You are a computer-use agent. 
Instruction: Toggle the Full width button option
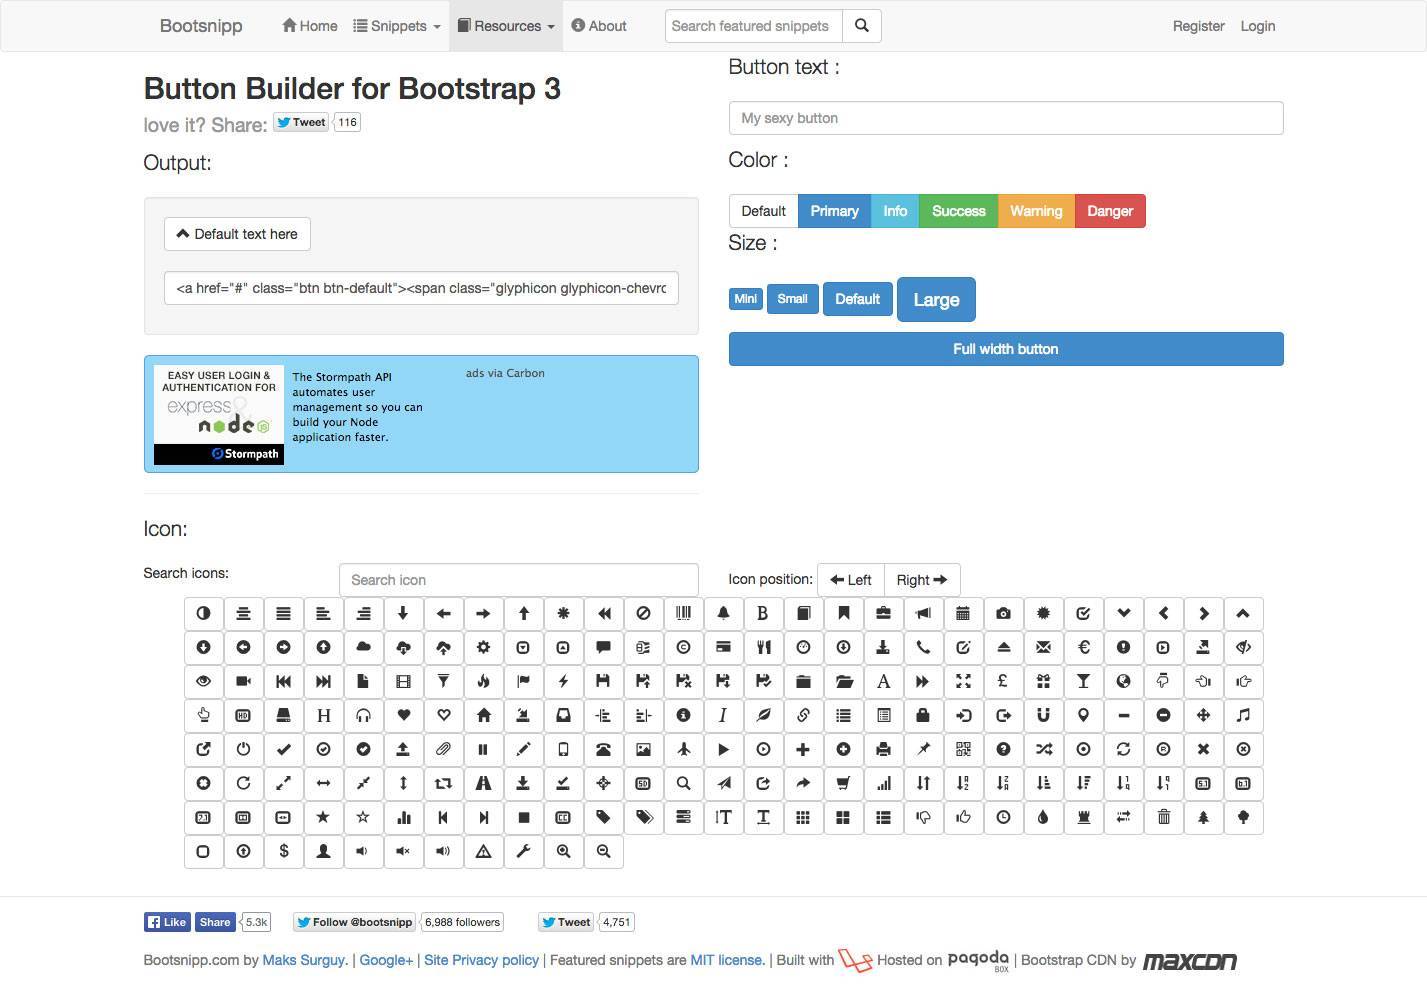[1006, 349]
